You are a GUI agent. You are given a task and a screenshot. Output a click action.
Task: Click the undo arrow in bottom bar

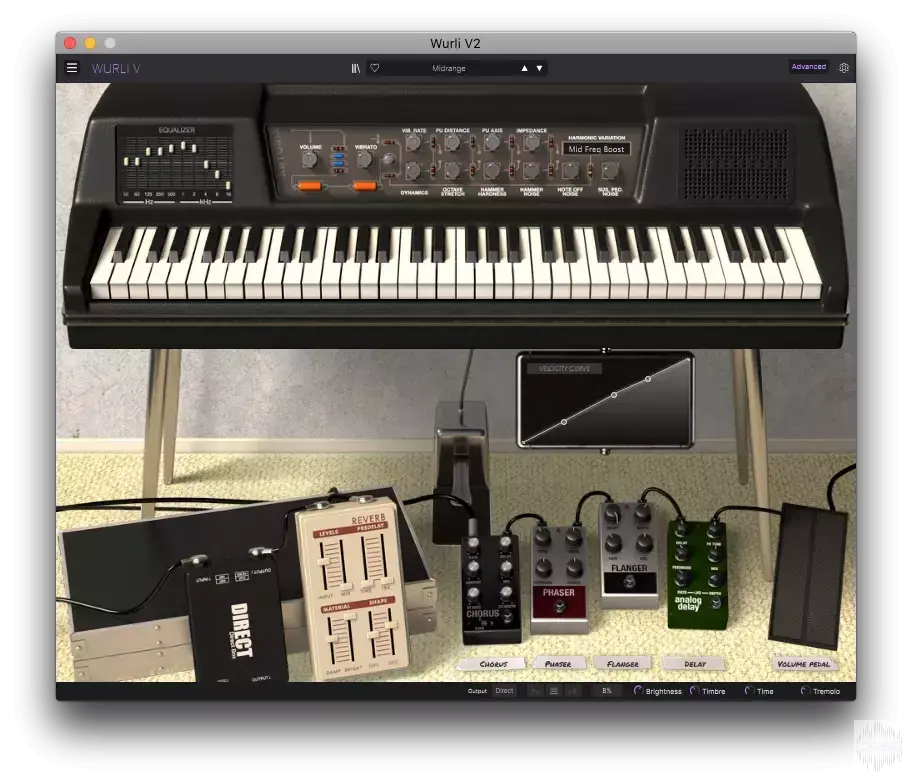pos(535,691)
